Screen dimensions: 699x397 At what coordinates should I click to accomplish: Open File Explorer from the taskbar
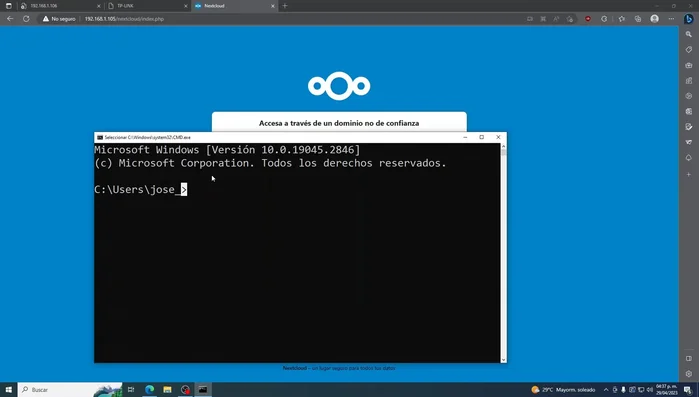pos(167,389)
